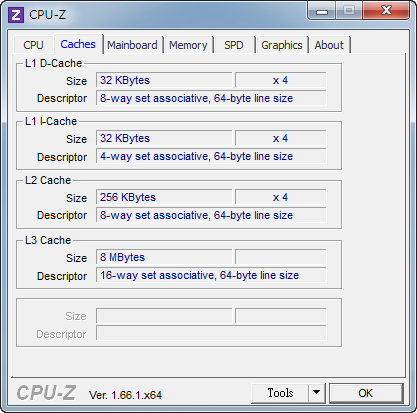
Task: Click the empty L3 Cache count field
Action: tap(280, 257)
